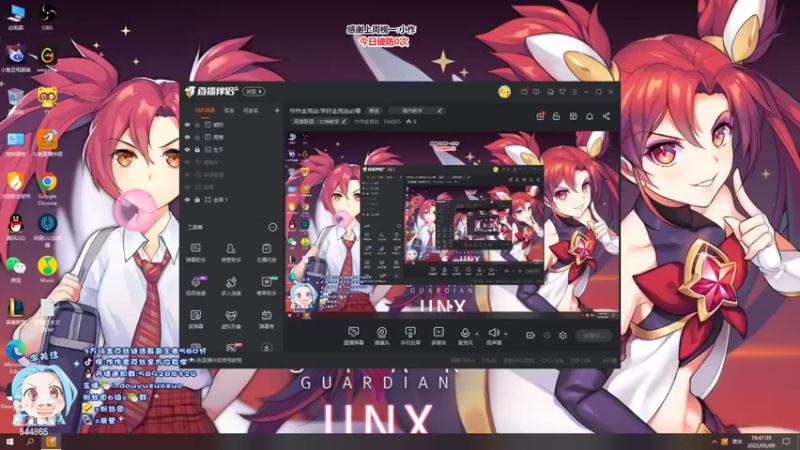This screenshot has height=450, width=800.
Task: Open the mail icon in title bar
Action: (524, 92)
